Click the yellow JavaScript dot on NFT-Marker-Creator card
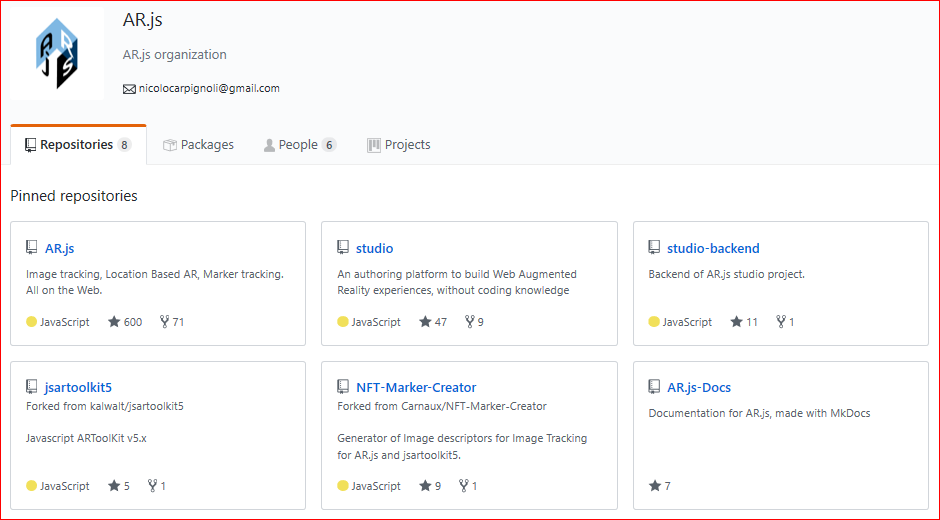The image size is (940, 520). [343, 486]
